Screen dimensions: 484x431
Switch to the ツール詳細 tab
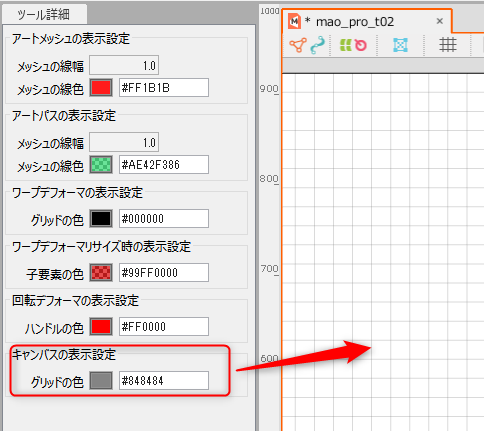click(x=44, y=14)
